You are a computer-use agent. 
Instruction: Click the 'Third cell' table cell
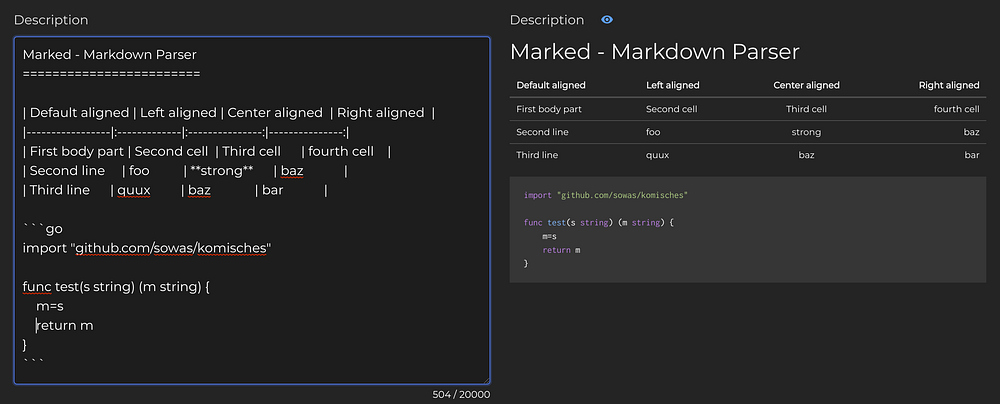pyautogui.click(x=806, y=109)
